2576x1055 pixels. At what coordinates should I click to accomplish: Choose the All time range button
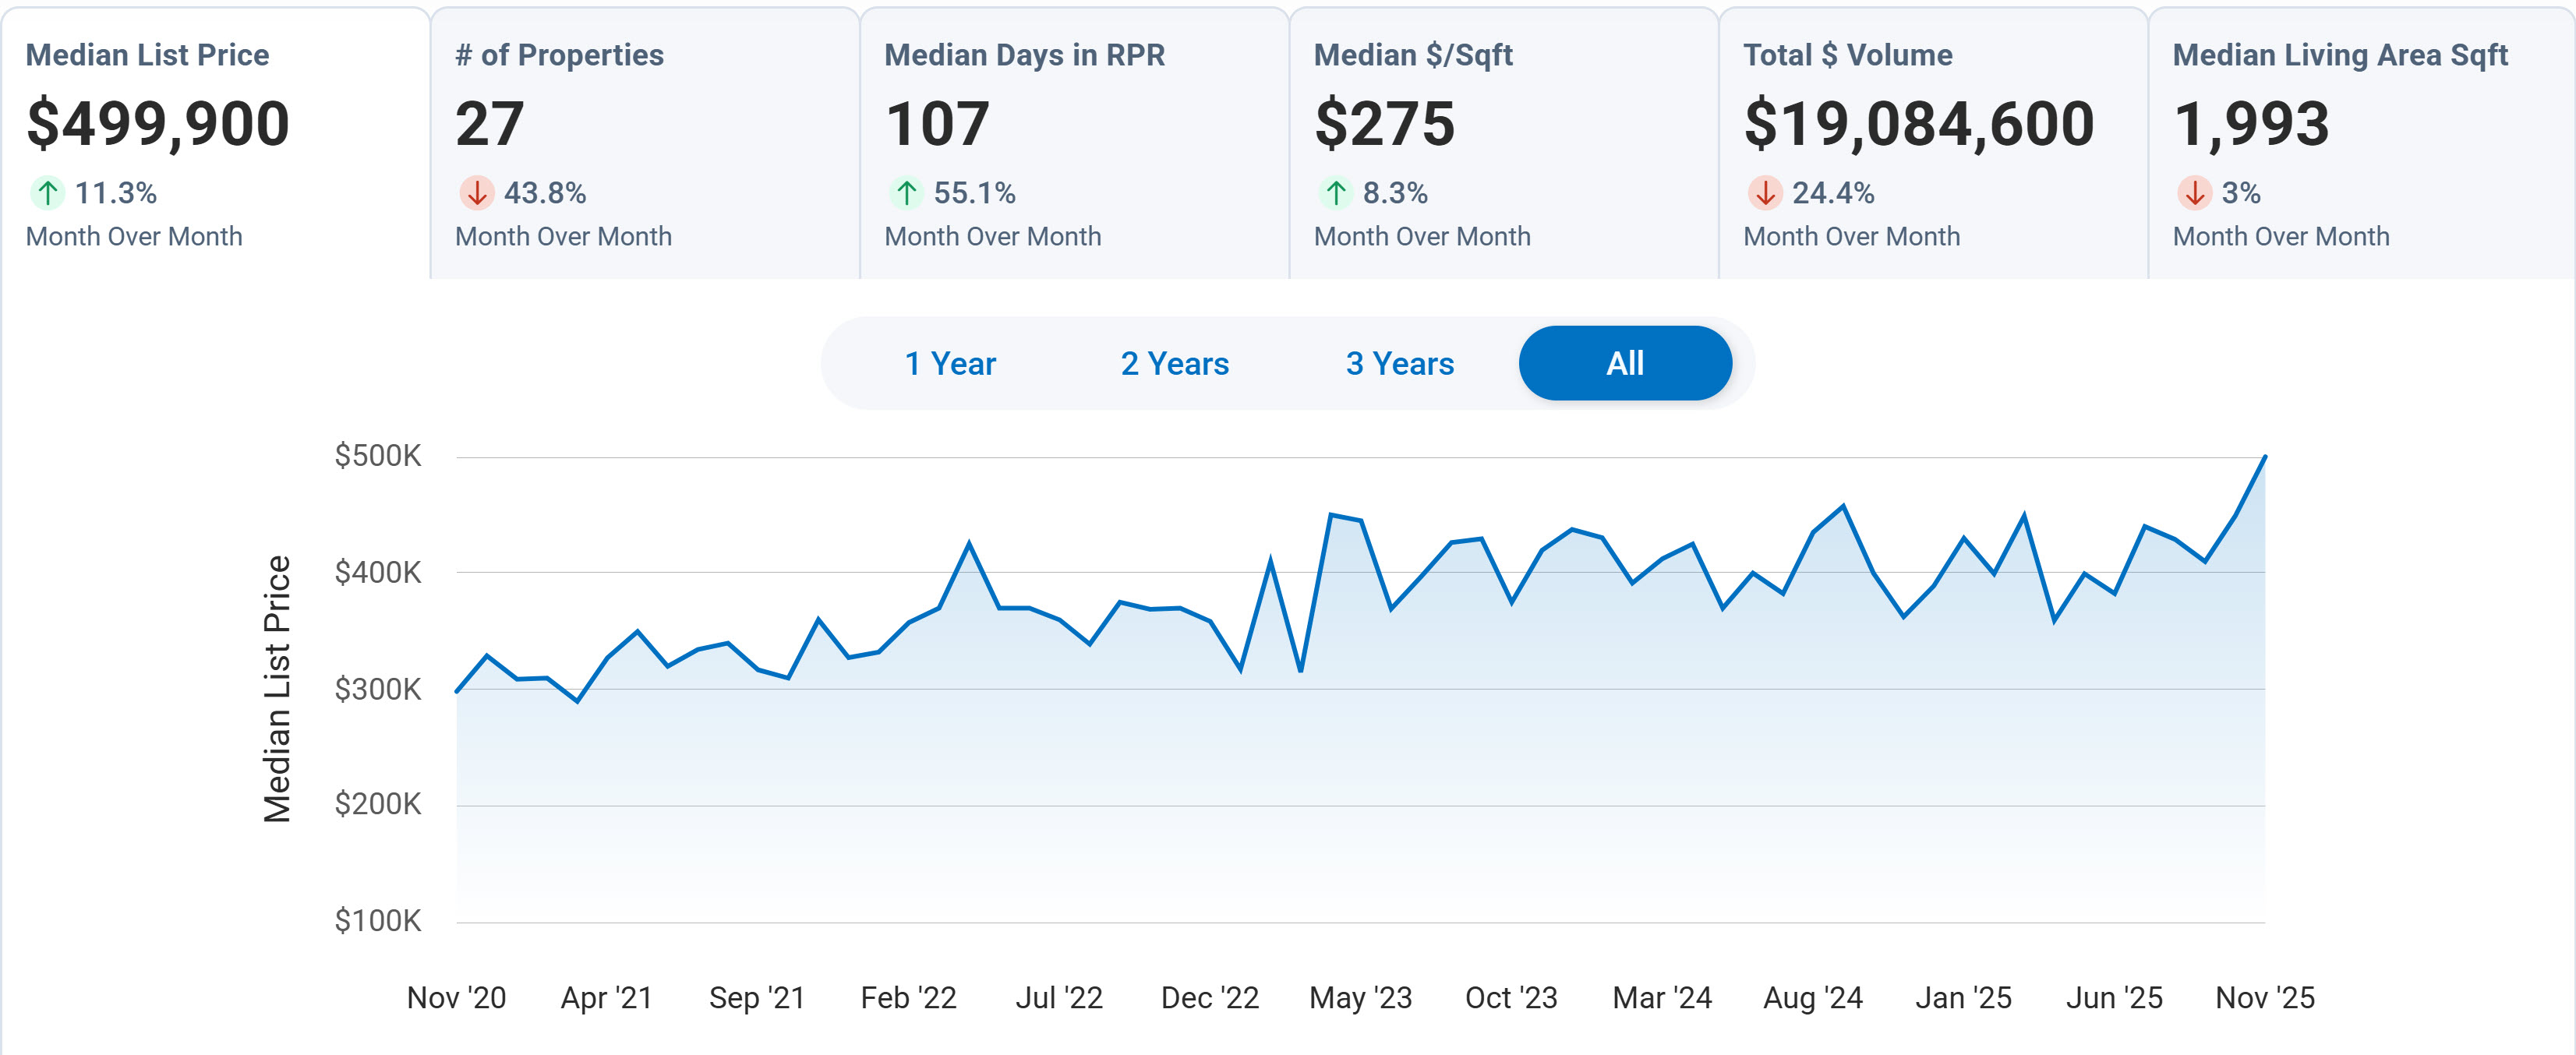click(1625, 363)
